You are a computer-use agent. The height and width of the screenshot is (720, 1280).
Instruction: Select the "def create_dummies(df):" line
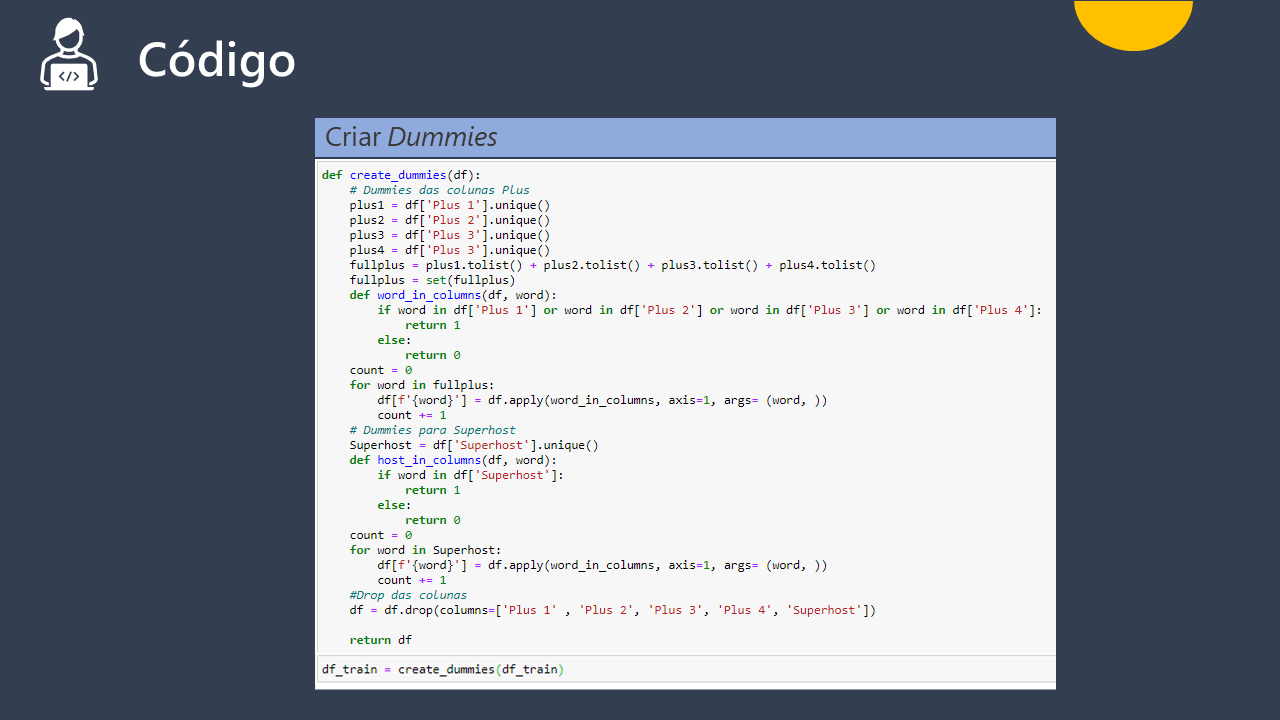(x=401, y=175)
